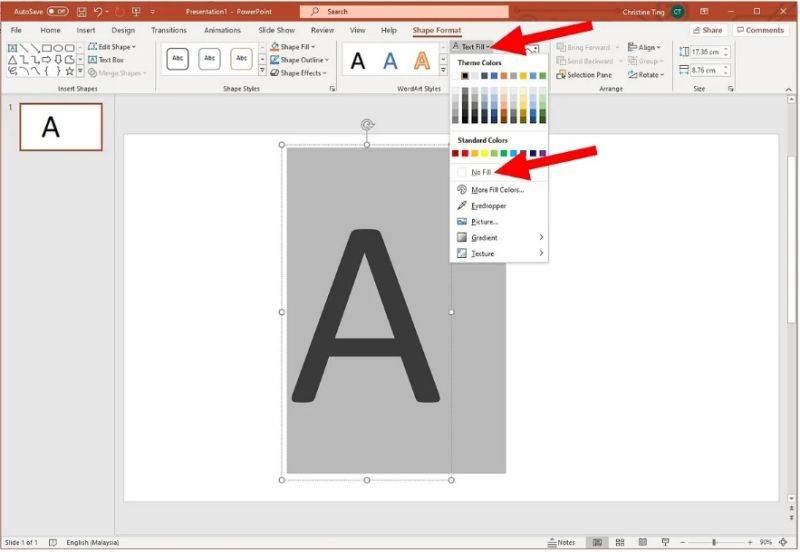800x552 pixels.
Task: Pick the star shape in Insert Shapes gallery
Action: tap(69, 71)
